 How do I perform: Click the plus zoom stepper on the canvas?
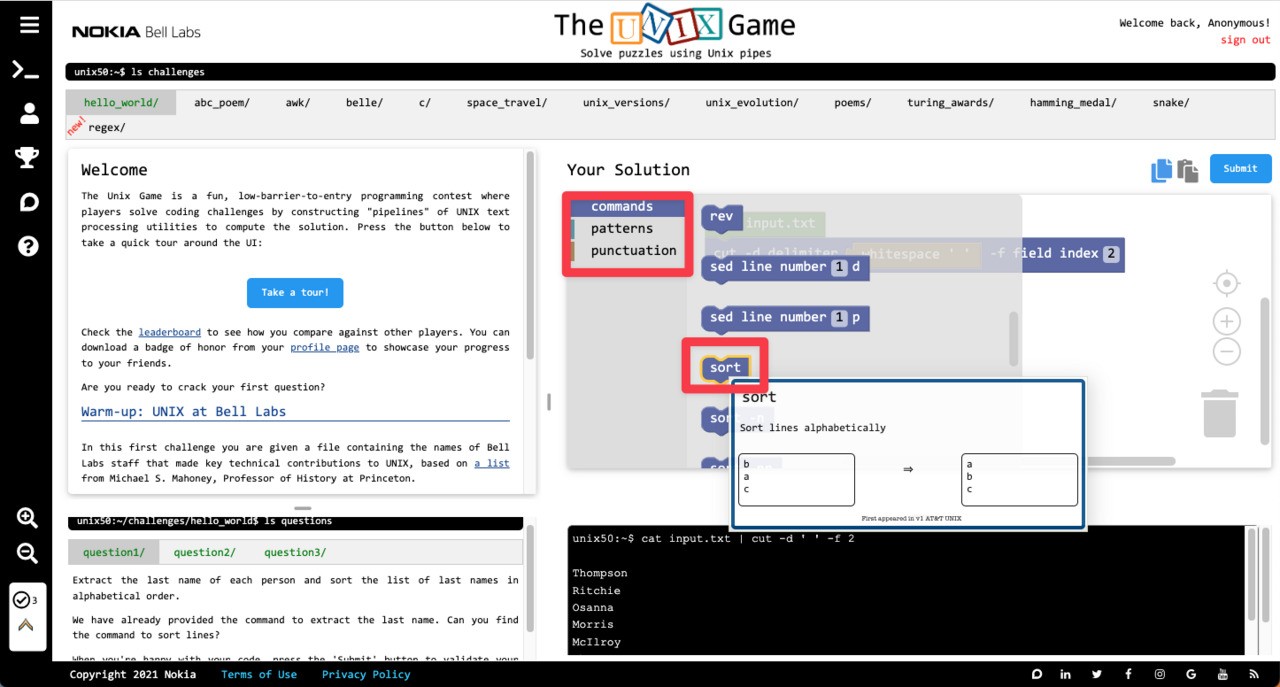[1226, 320]
